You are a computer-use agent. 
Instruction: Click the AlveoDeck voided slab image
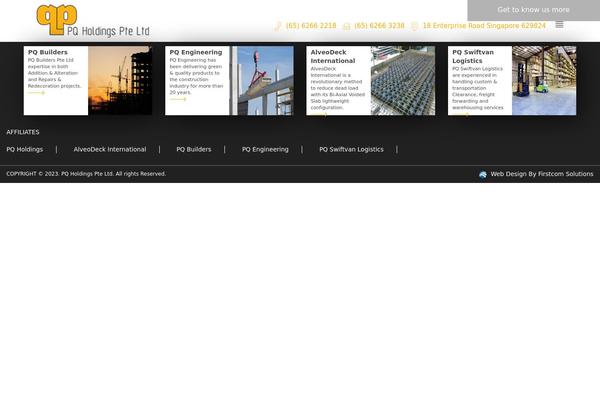pyautogui.click(x=403, y=80)
